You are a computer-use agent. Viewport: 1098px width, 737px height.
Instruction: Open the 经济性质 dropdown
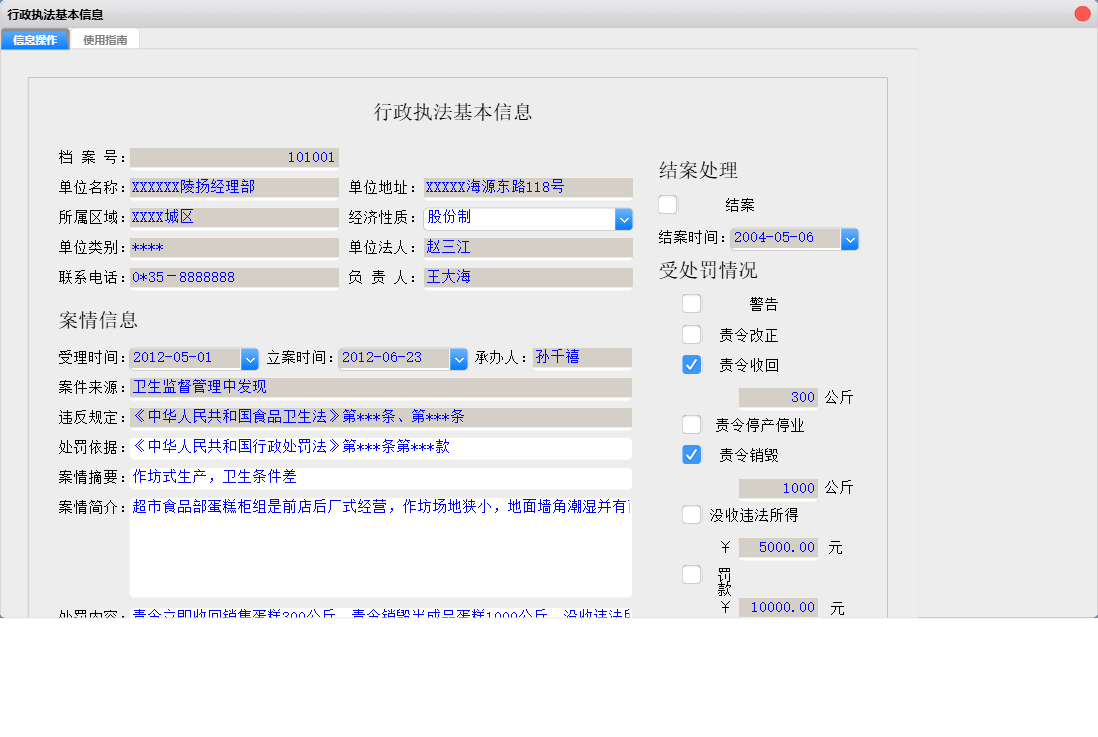(623, 217)
